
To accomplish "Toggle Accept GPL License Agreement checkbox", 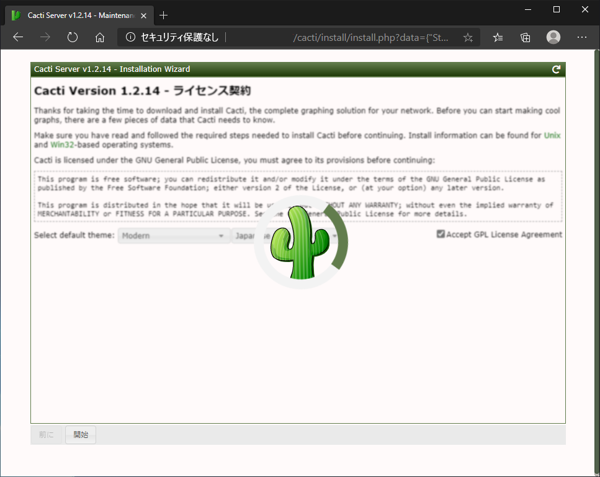I will click(x=440, y=234).
